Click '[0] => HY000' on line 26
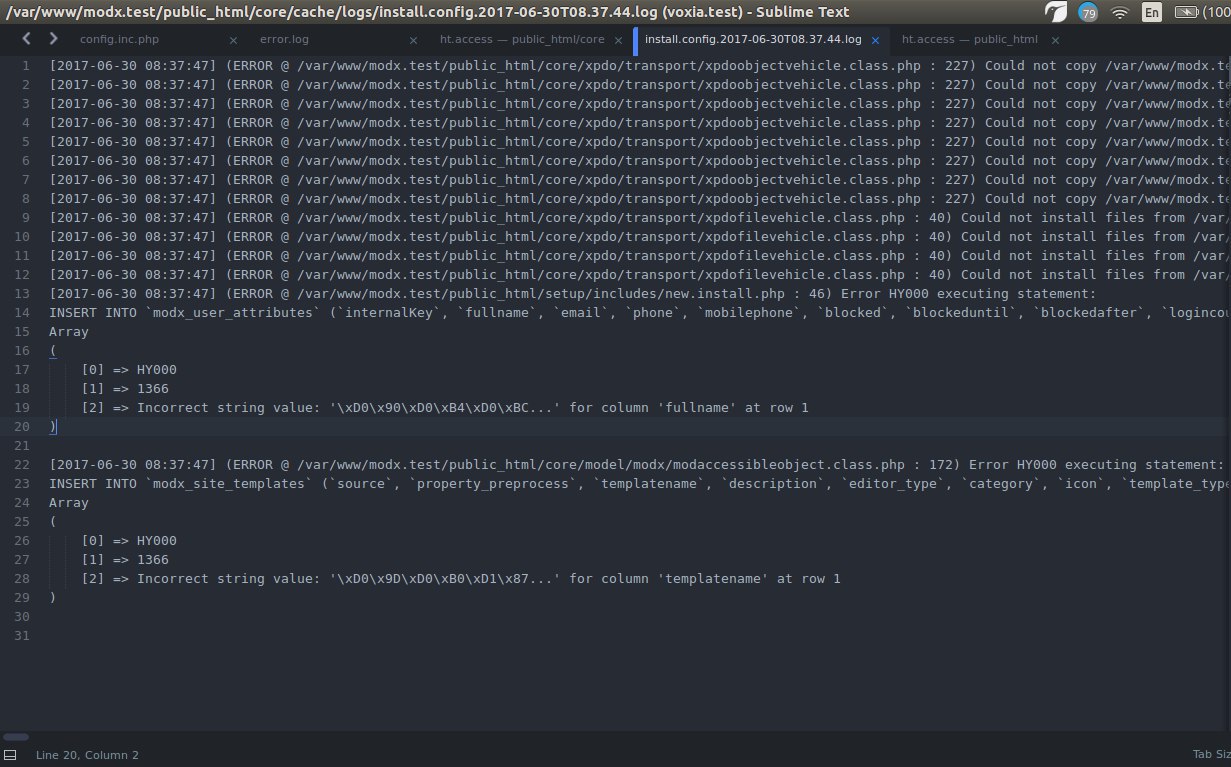The height and width of the screenshot is (767, 1231). tap(129, 541)
